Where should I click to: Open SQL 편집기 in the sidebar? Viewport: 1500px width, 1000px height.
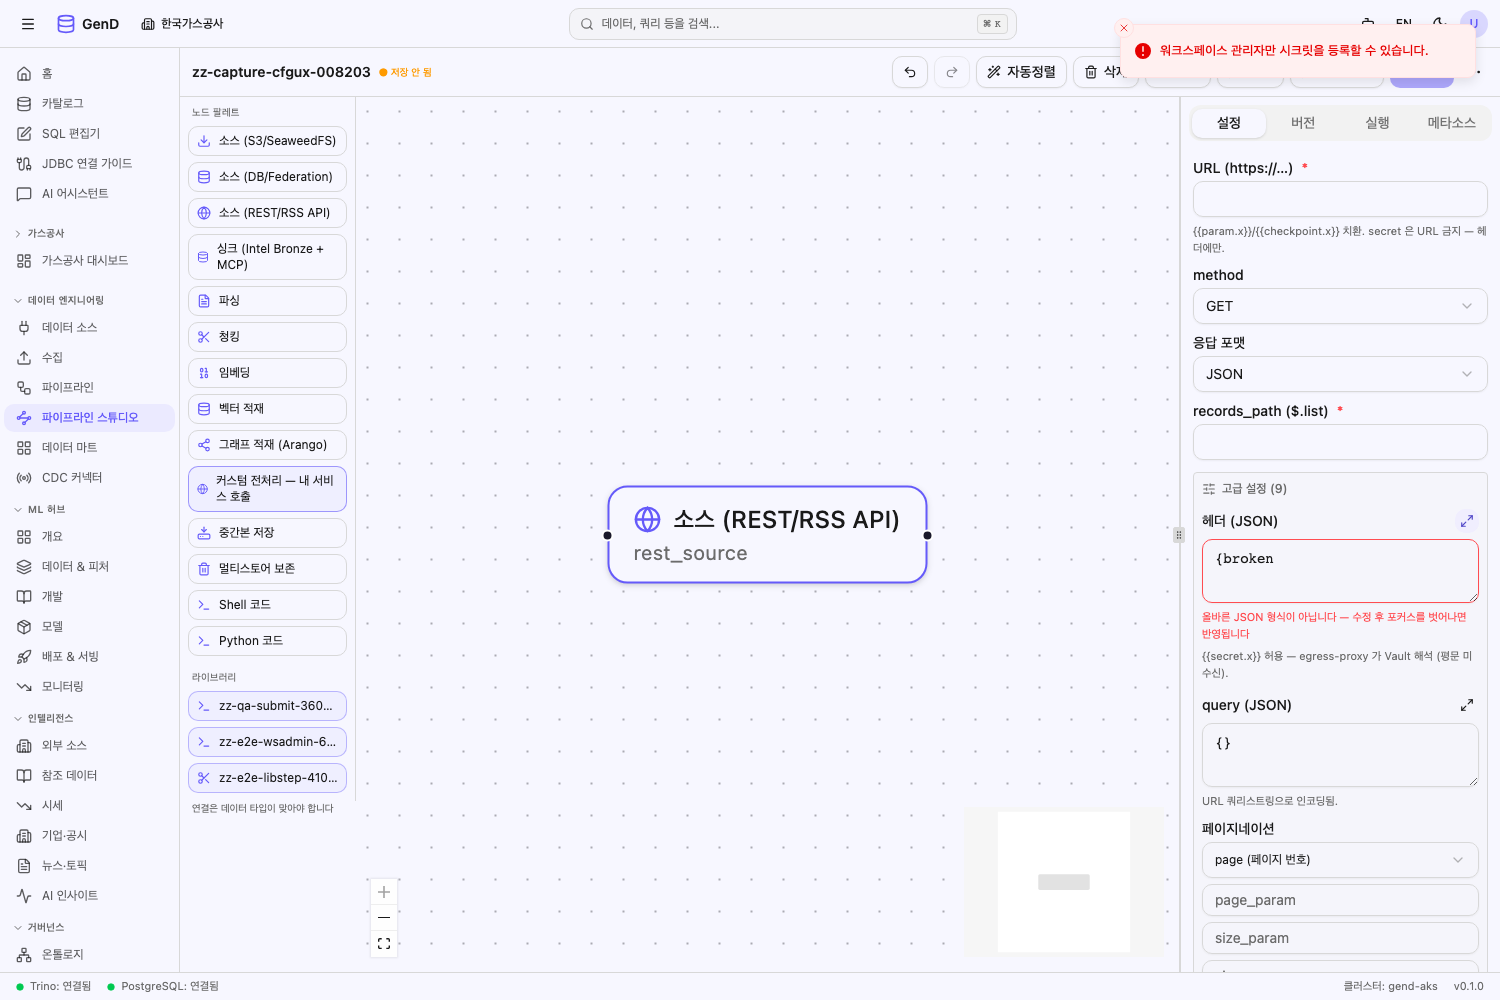click(x=90, y=134)
